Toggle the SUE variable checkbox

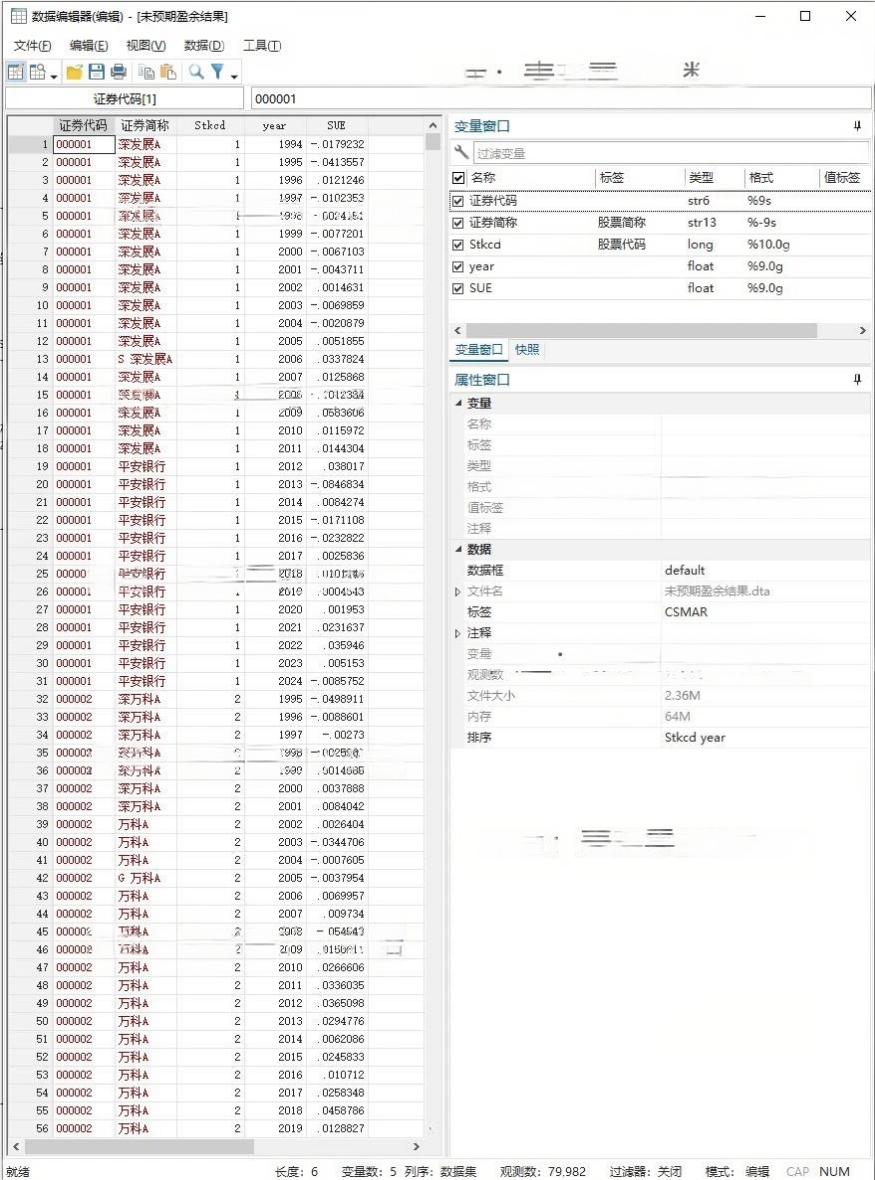pos(458,289)
